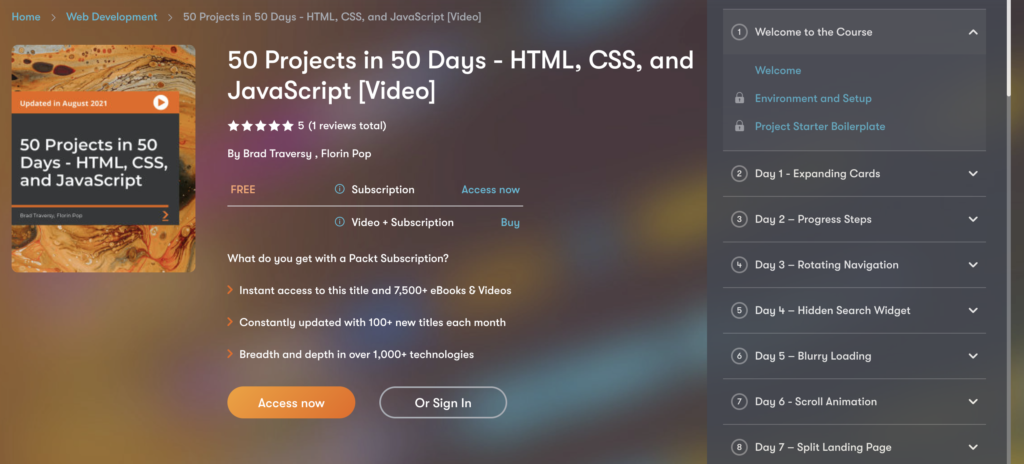Click the play icon on the course cover
1024x464 pixels.
(161, 103)
